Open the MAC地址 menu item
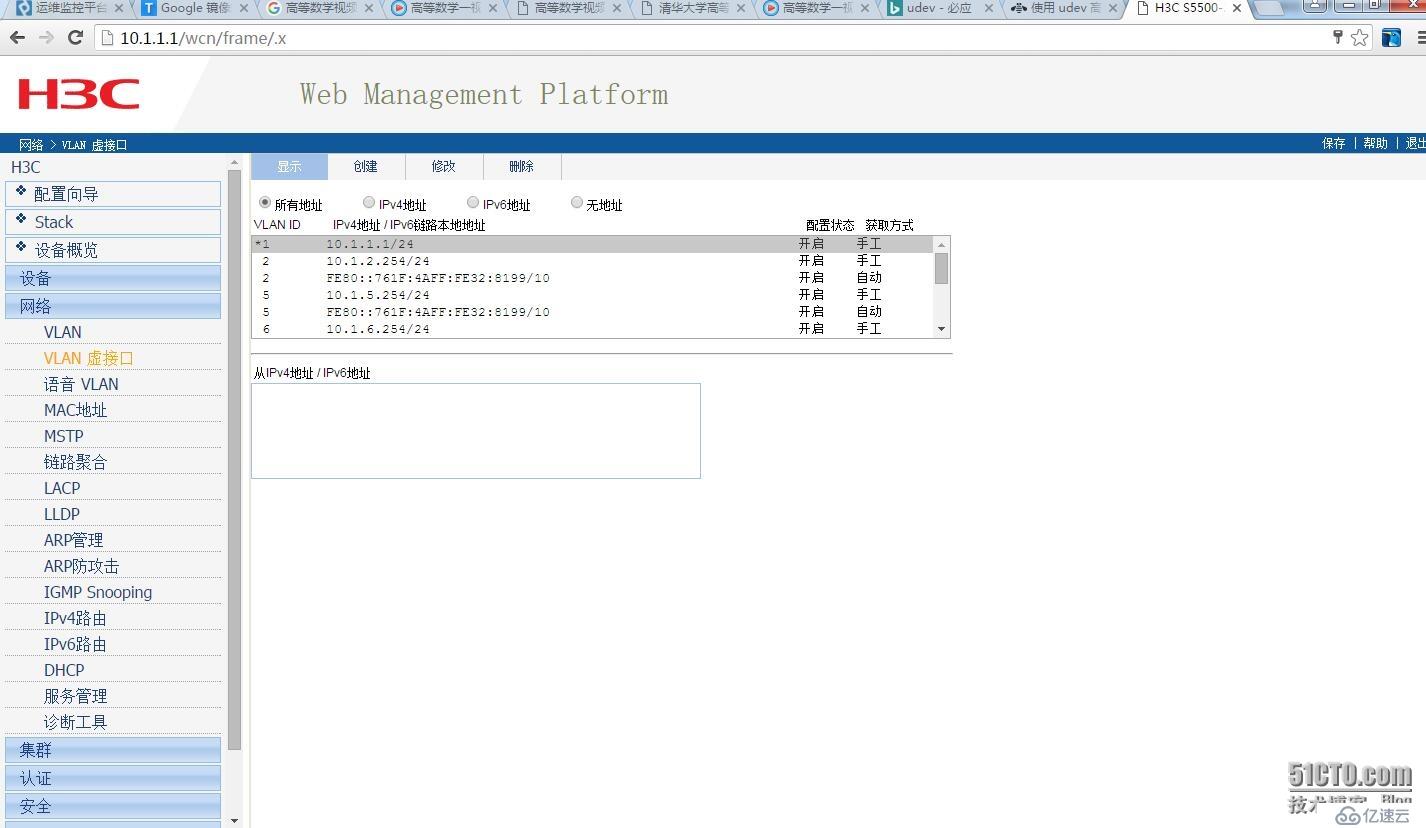1426x828 pixels. (75, 410)
